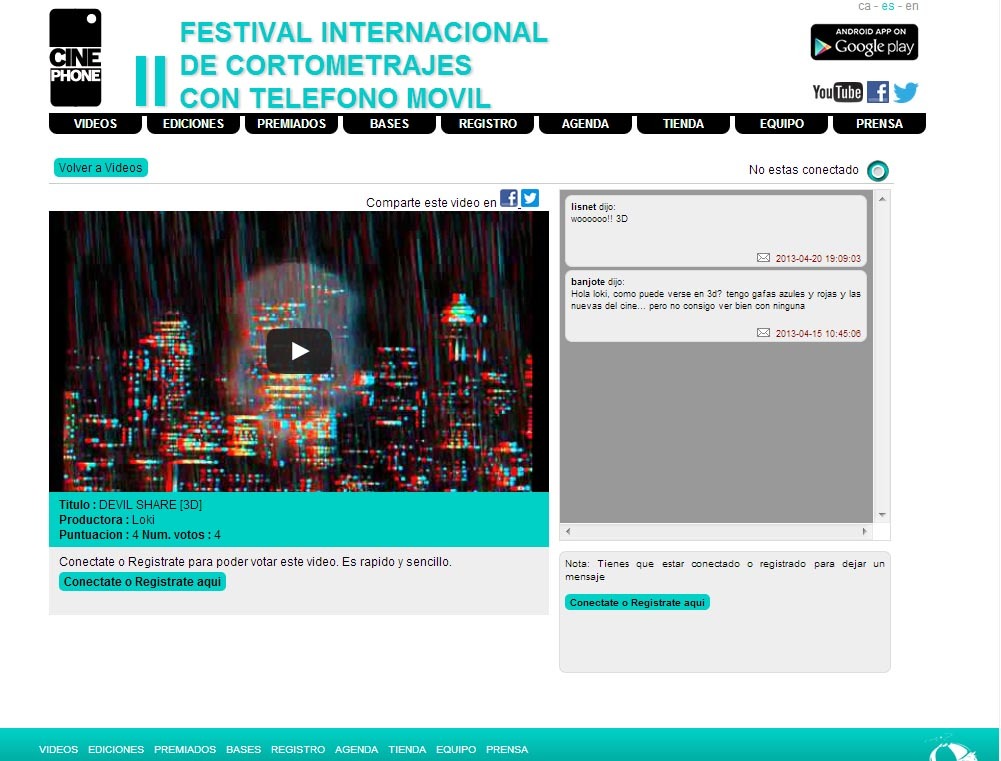The width and height of the screenshot is (1001, 761).
Task: Click Conectate o Registrate aqui below video
Action: 143,582
